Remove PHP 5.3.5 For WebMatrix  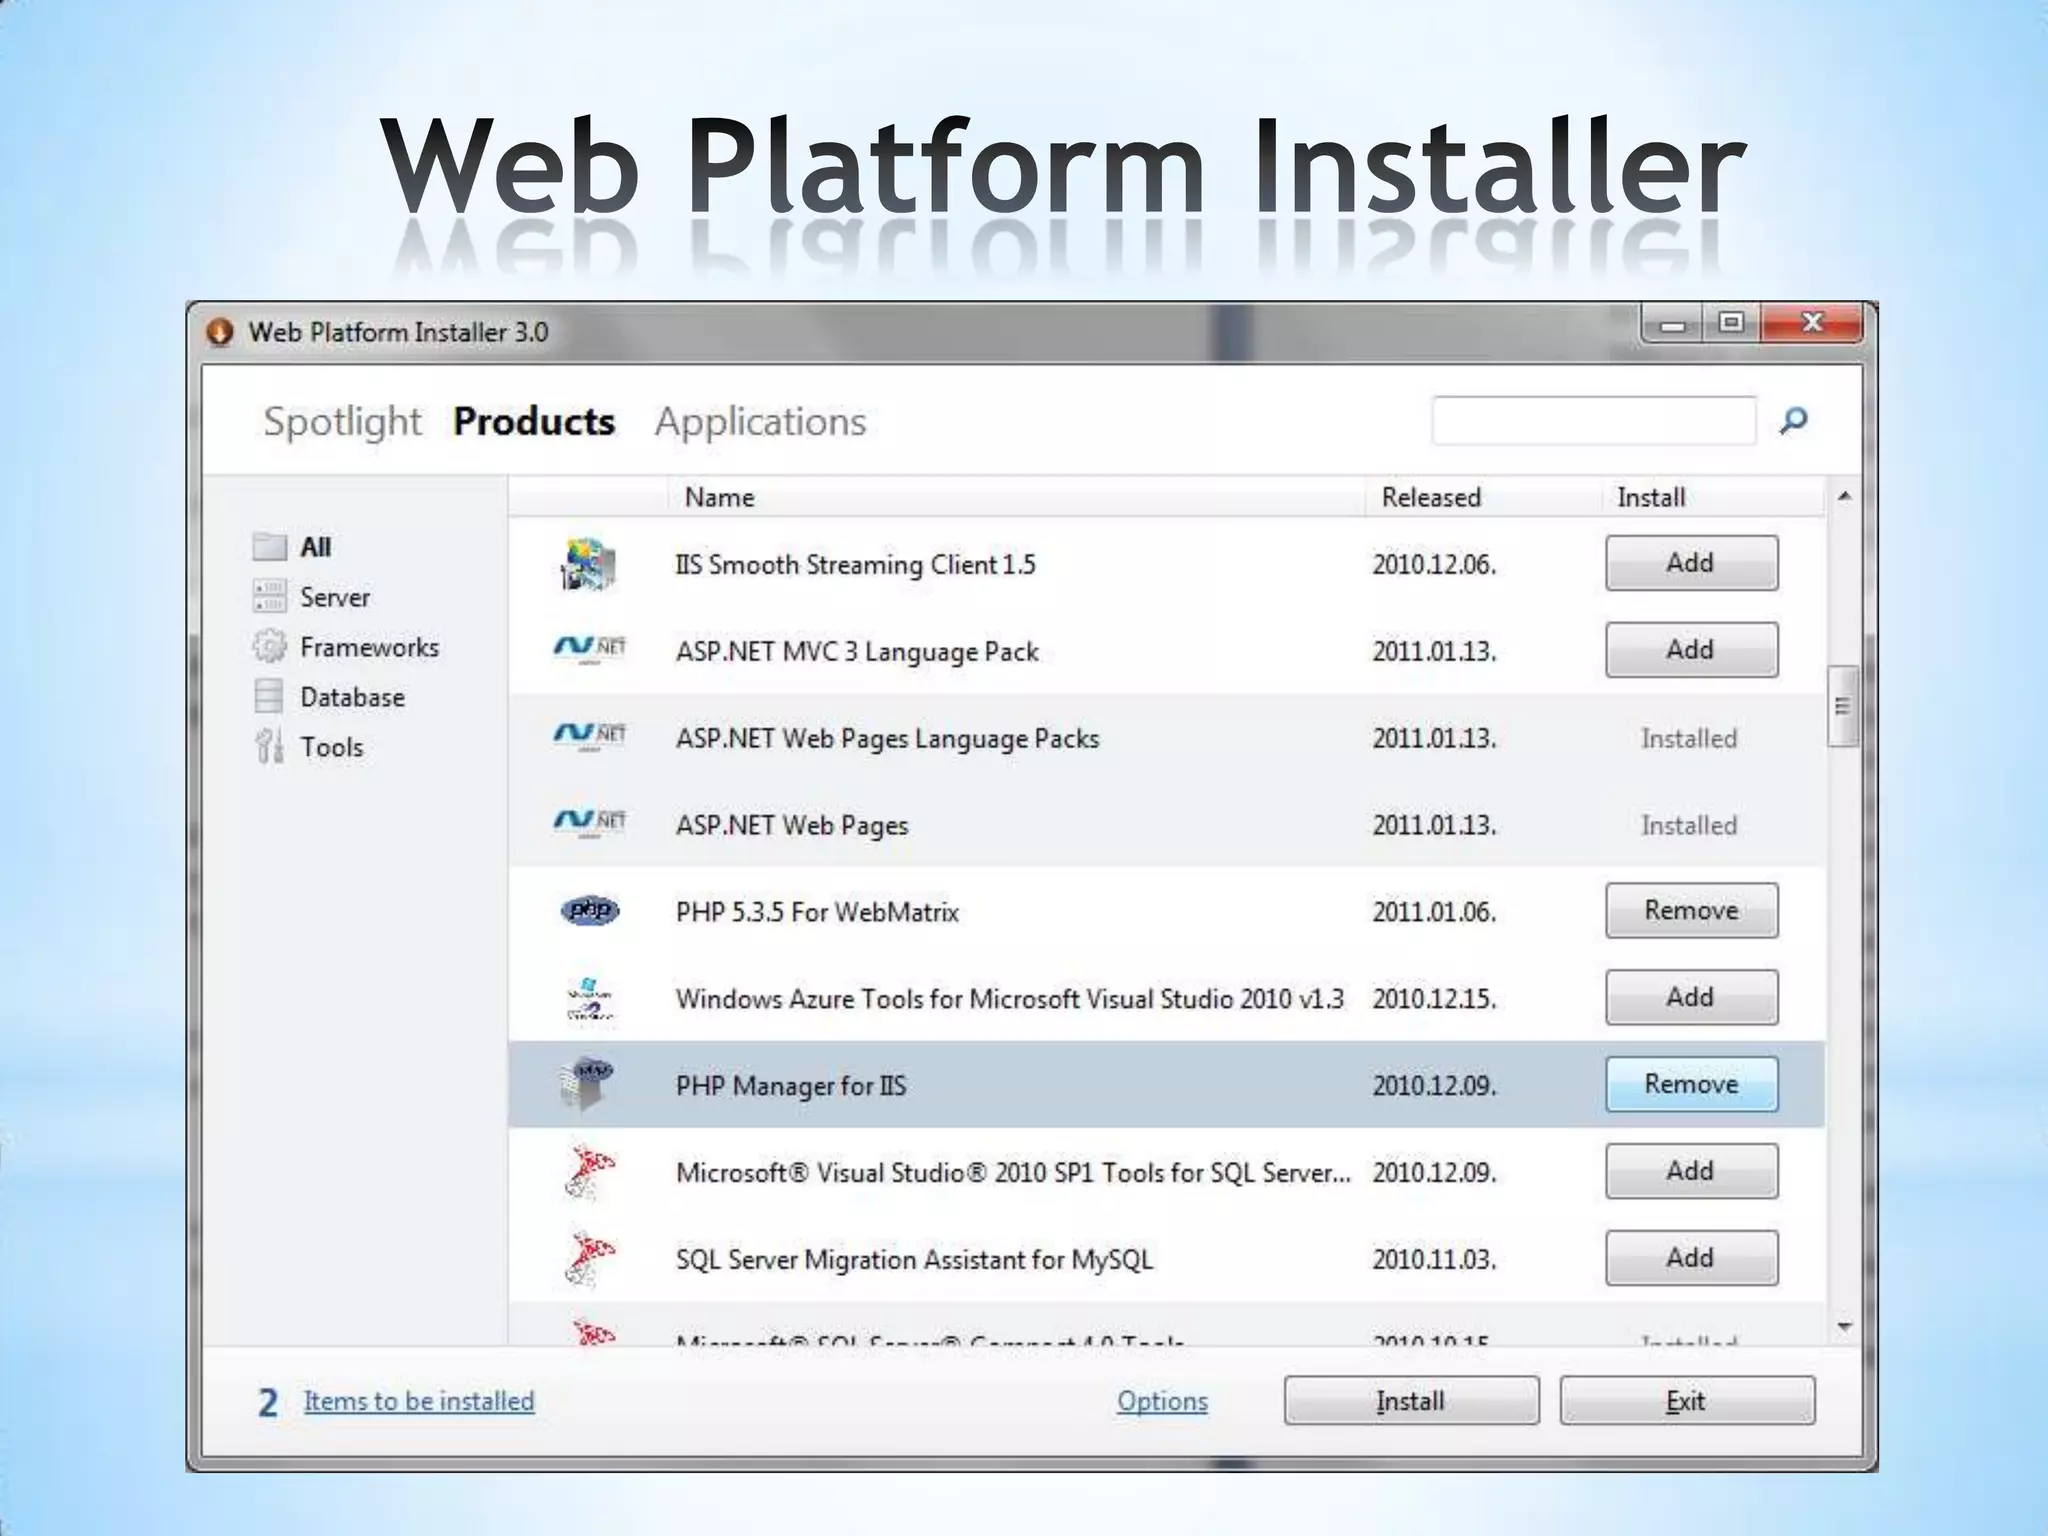(x=1692, y=910)
